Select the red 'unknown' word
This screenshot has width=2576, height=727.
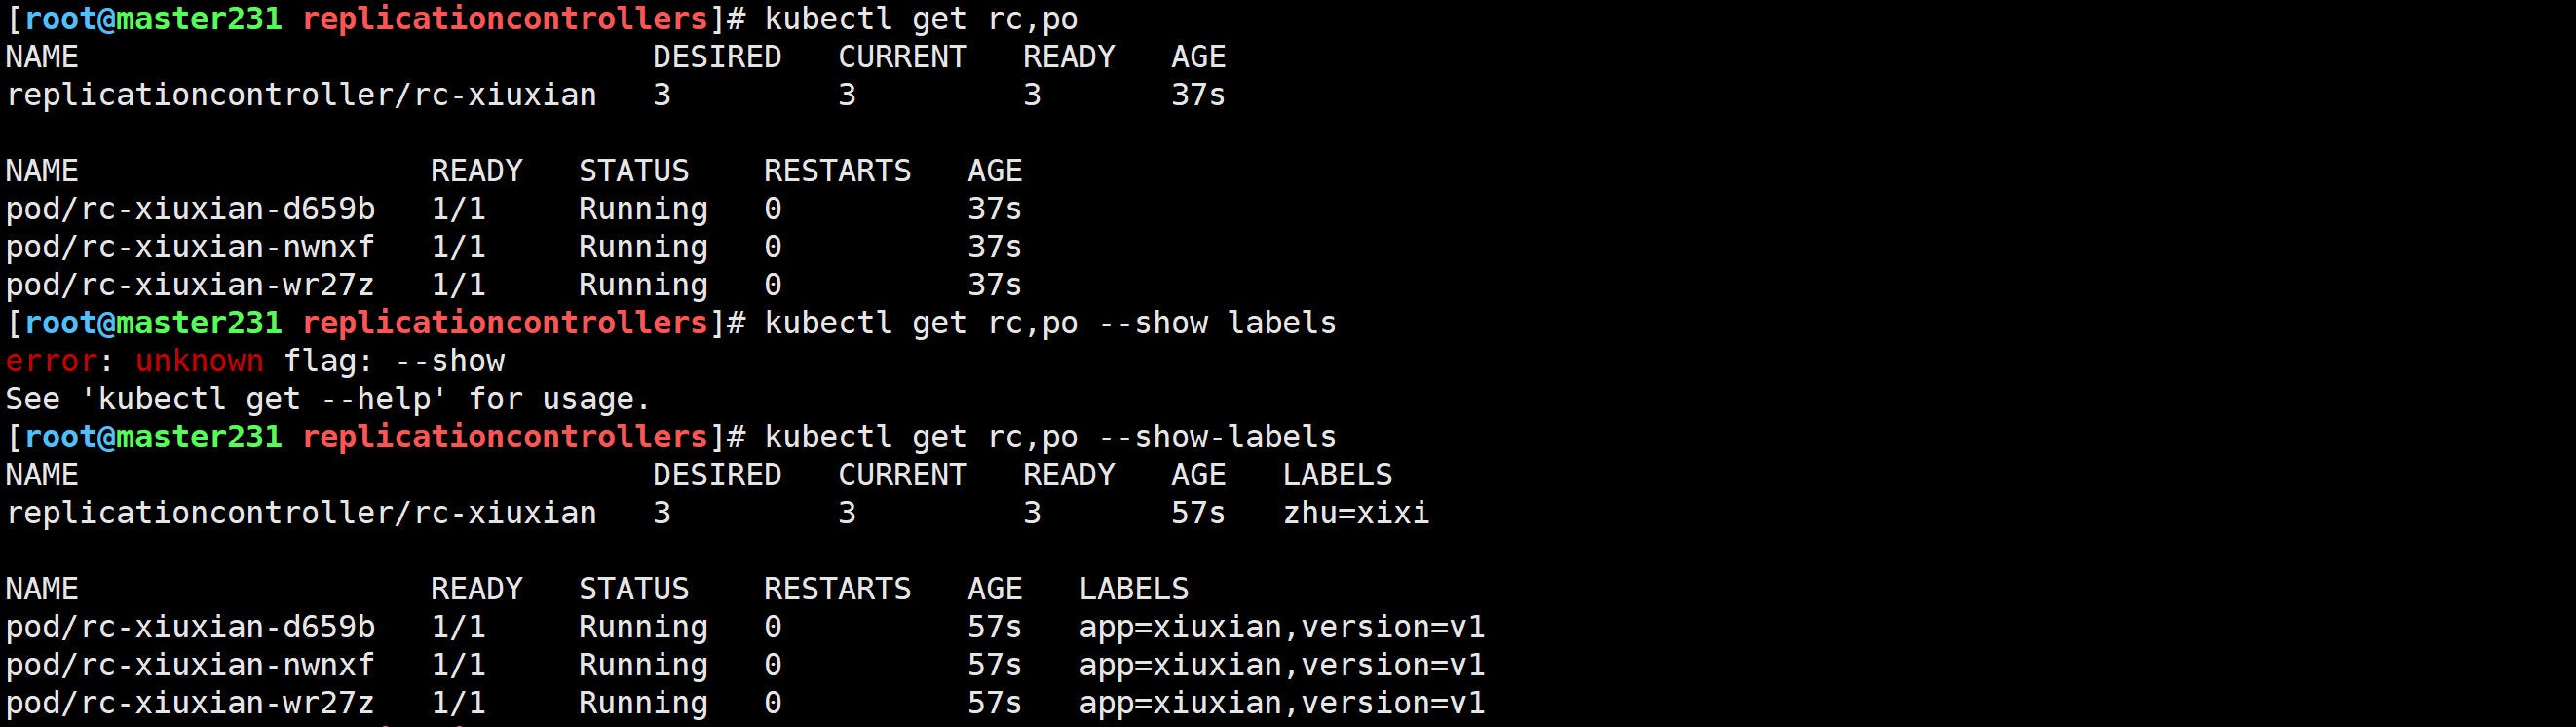[199, 361]
